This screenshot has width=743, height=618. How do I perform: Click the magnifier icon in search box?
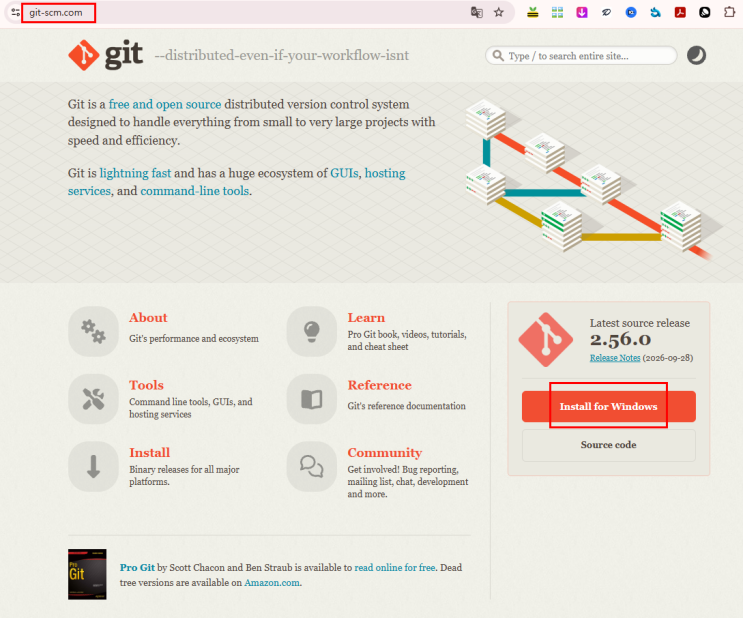pyautogui.click(x=498, y=56)
